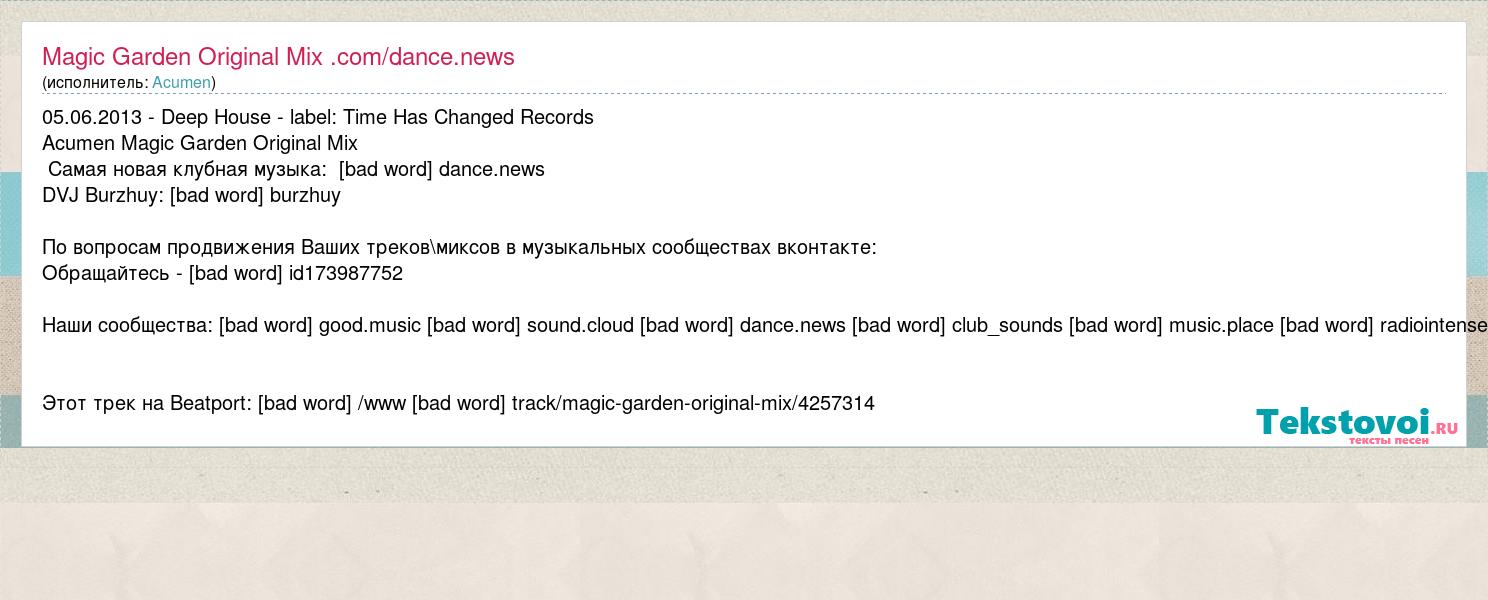Image resolution: width=1488 pixels, height=600 pixels.
Task: Click "club_sounds" in the communities line
Action: click(x=1007, y=326)
